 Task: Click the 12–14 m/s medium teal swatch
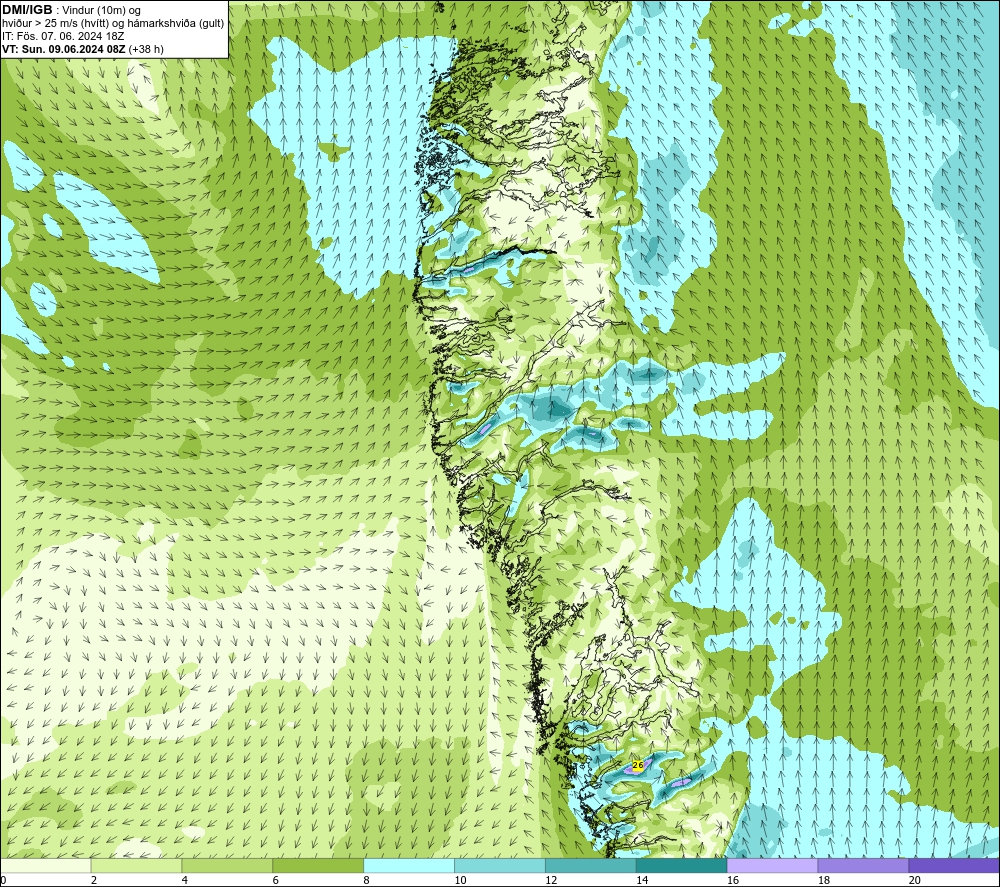click(591, 865)
